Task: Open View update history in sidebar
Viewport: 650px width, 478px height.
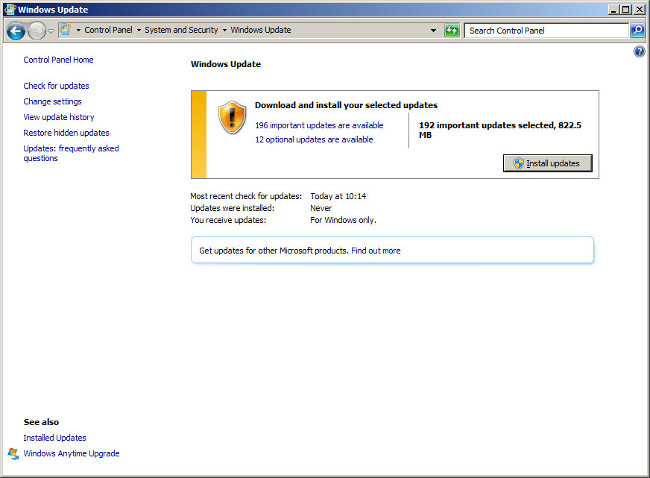Action: point(59,117)
